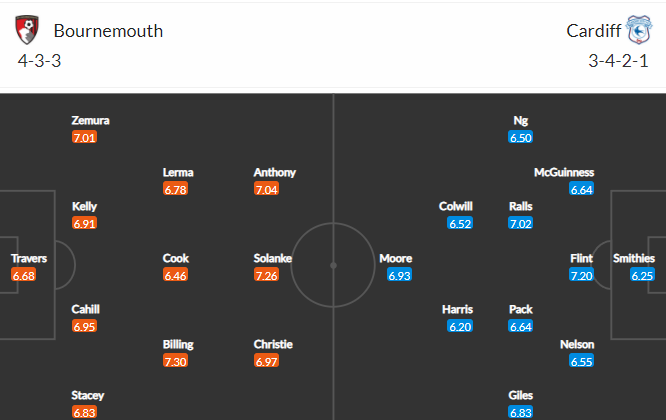Click the Bournemouth club crest icon
Viewport: 666px width, 420px height.
27,30
